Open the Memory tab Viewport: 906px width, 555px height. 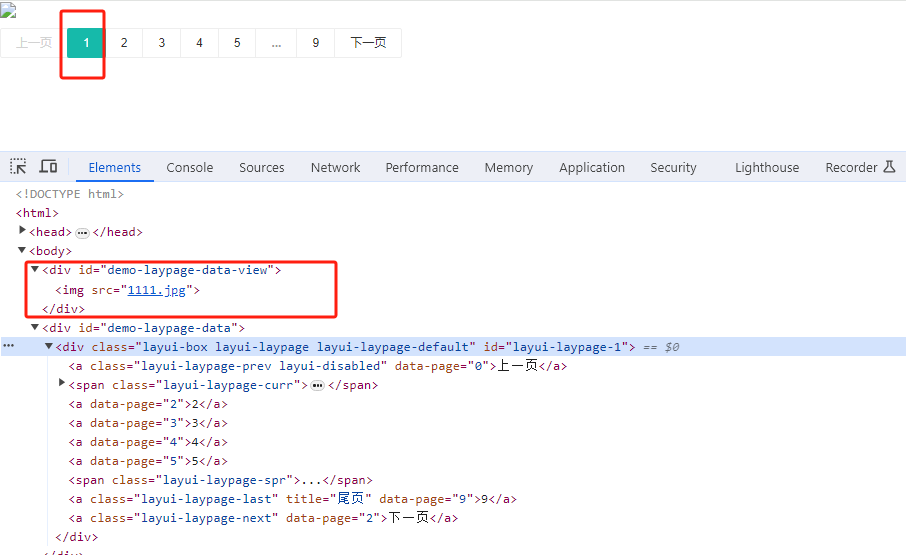pyautogui.click(x=508, y=167)
